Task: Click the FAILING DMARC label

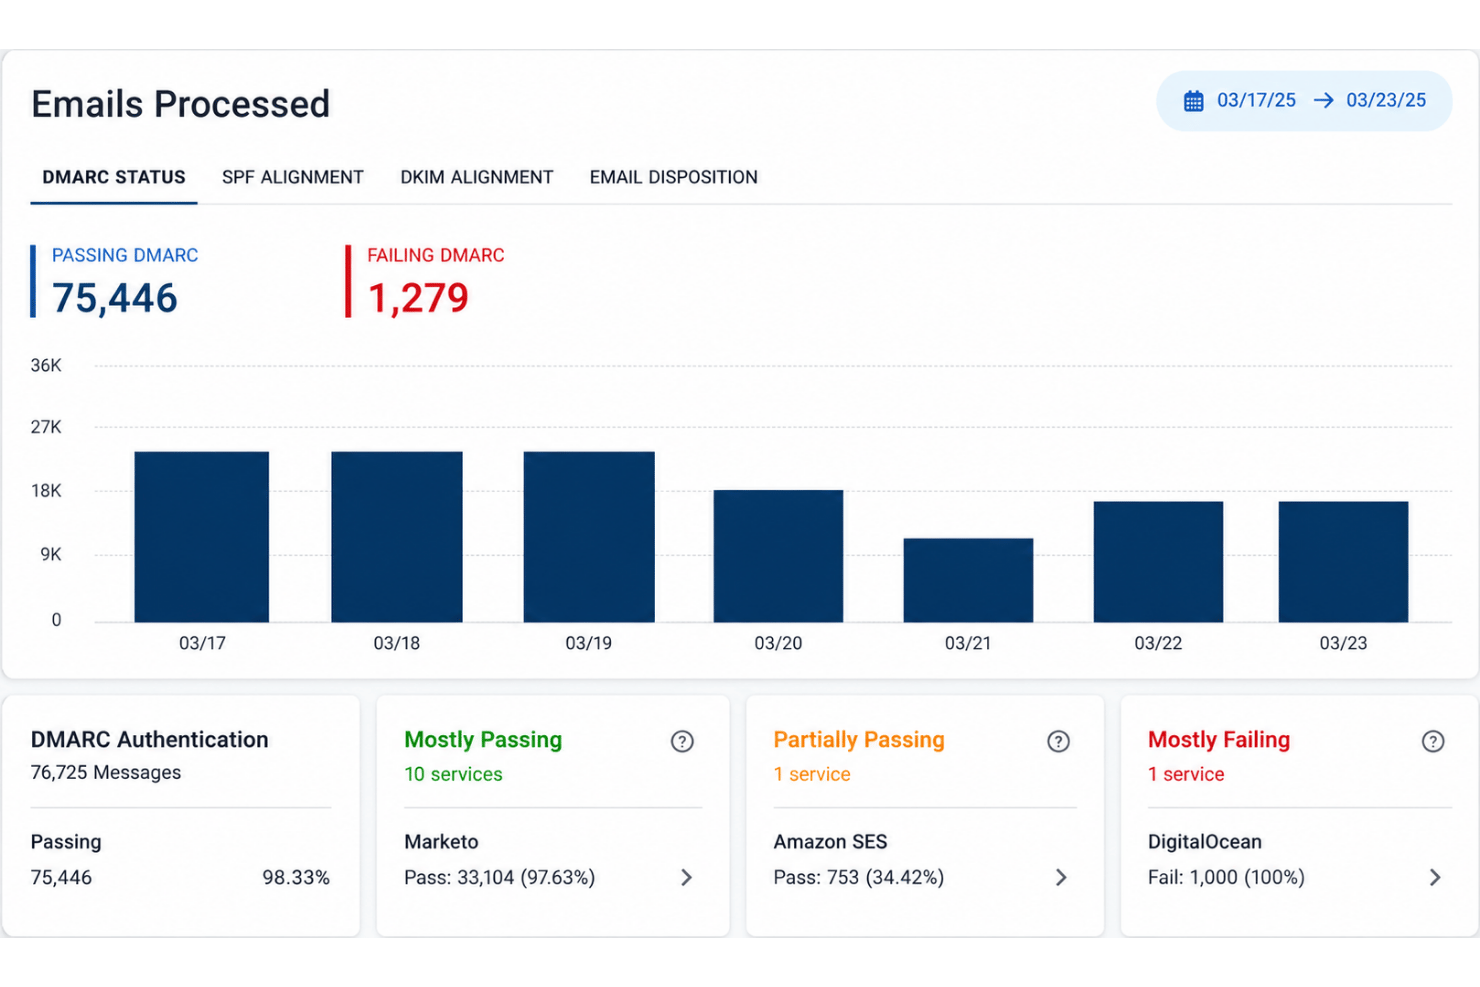Action: (x=436, y=256)
